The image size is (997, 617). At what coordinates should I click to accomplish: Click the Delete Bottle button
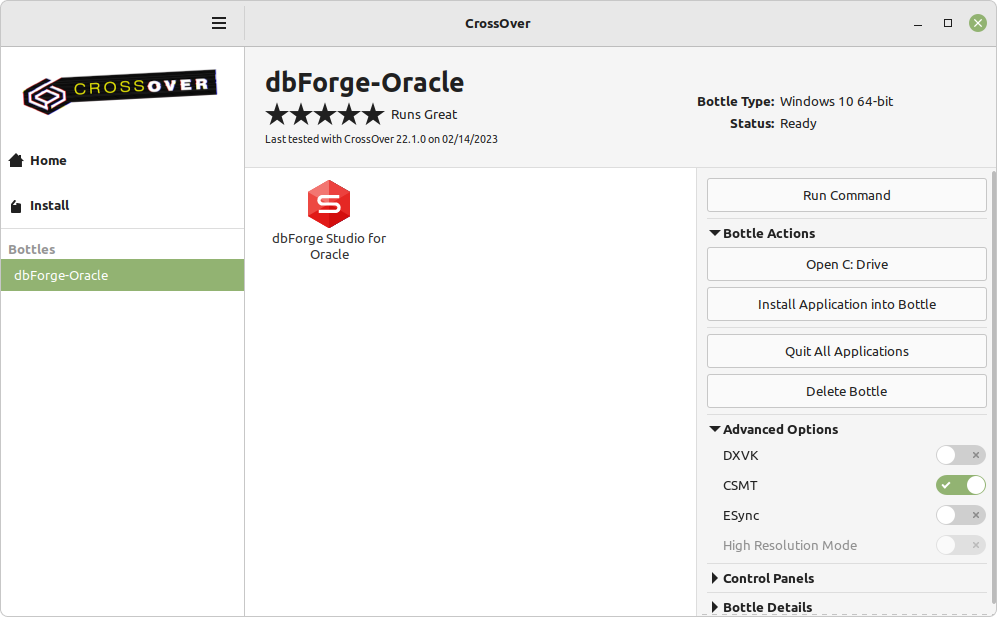846,391
